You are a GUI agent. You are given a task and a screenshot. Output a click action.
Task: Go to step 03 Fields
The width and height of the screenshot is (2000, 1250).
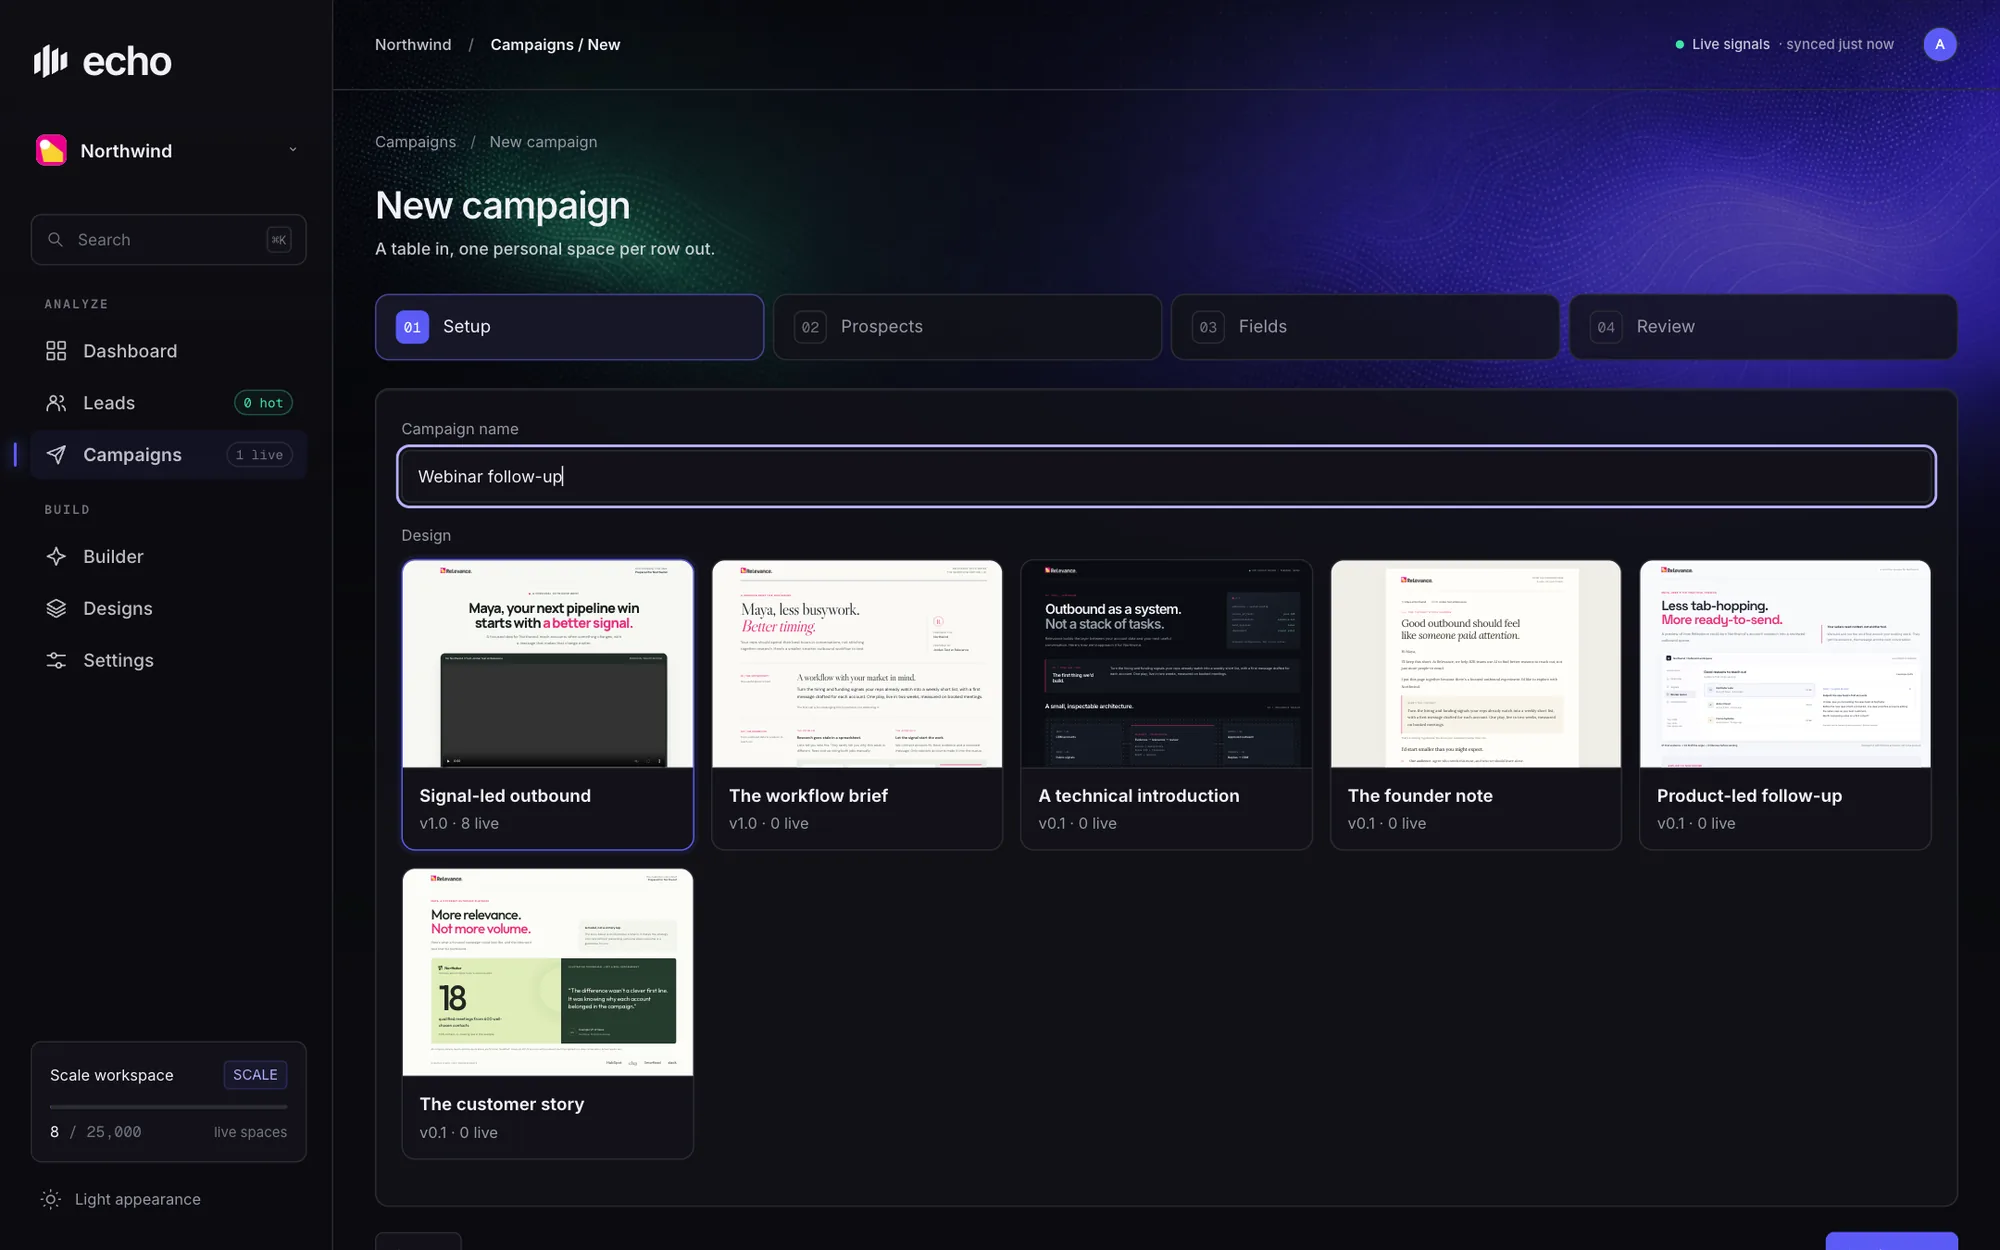coord(1365,327)
